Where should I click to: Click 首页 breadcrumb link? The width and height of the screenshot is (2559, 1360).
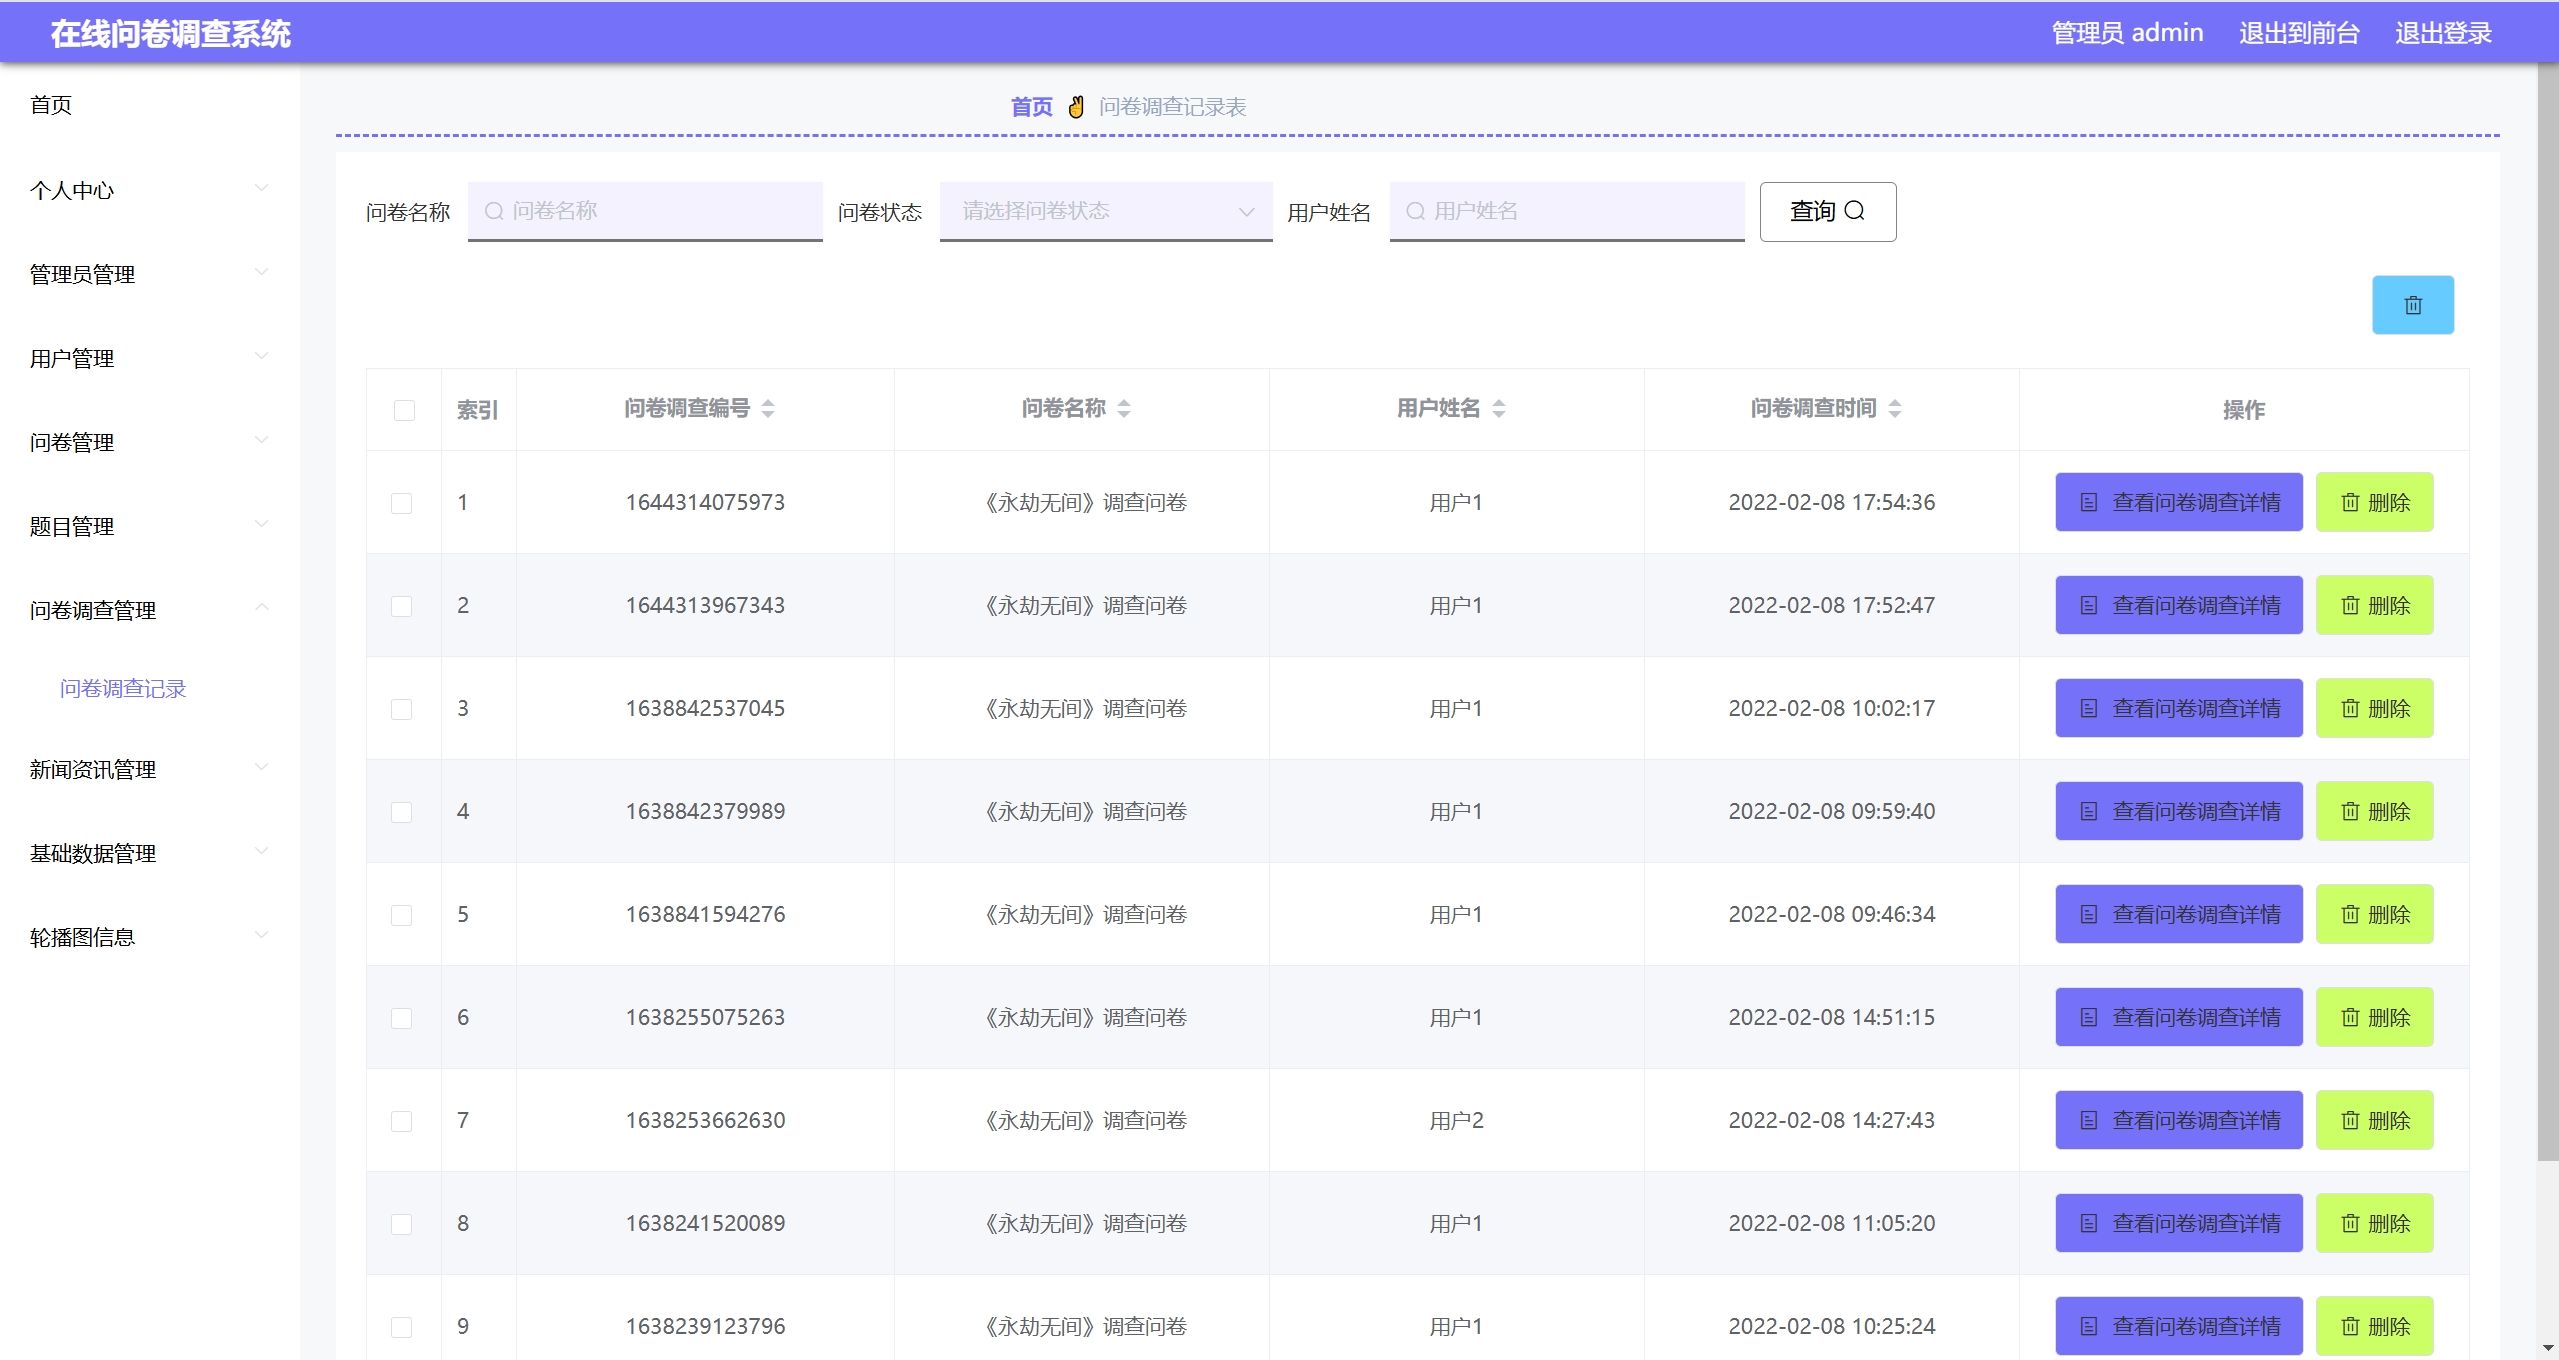coord(1031,107)
